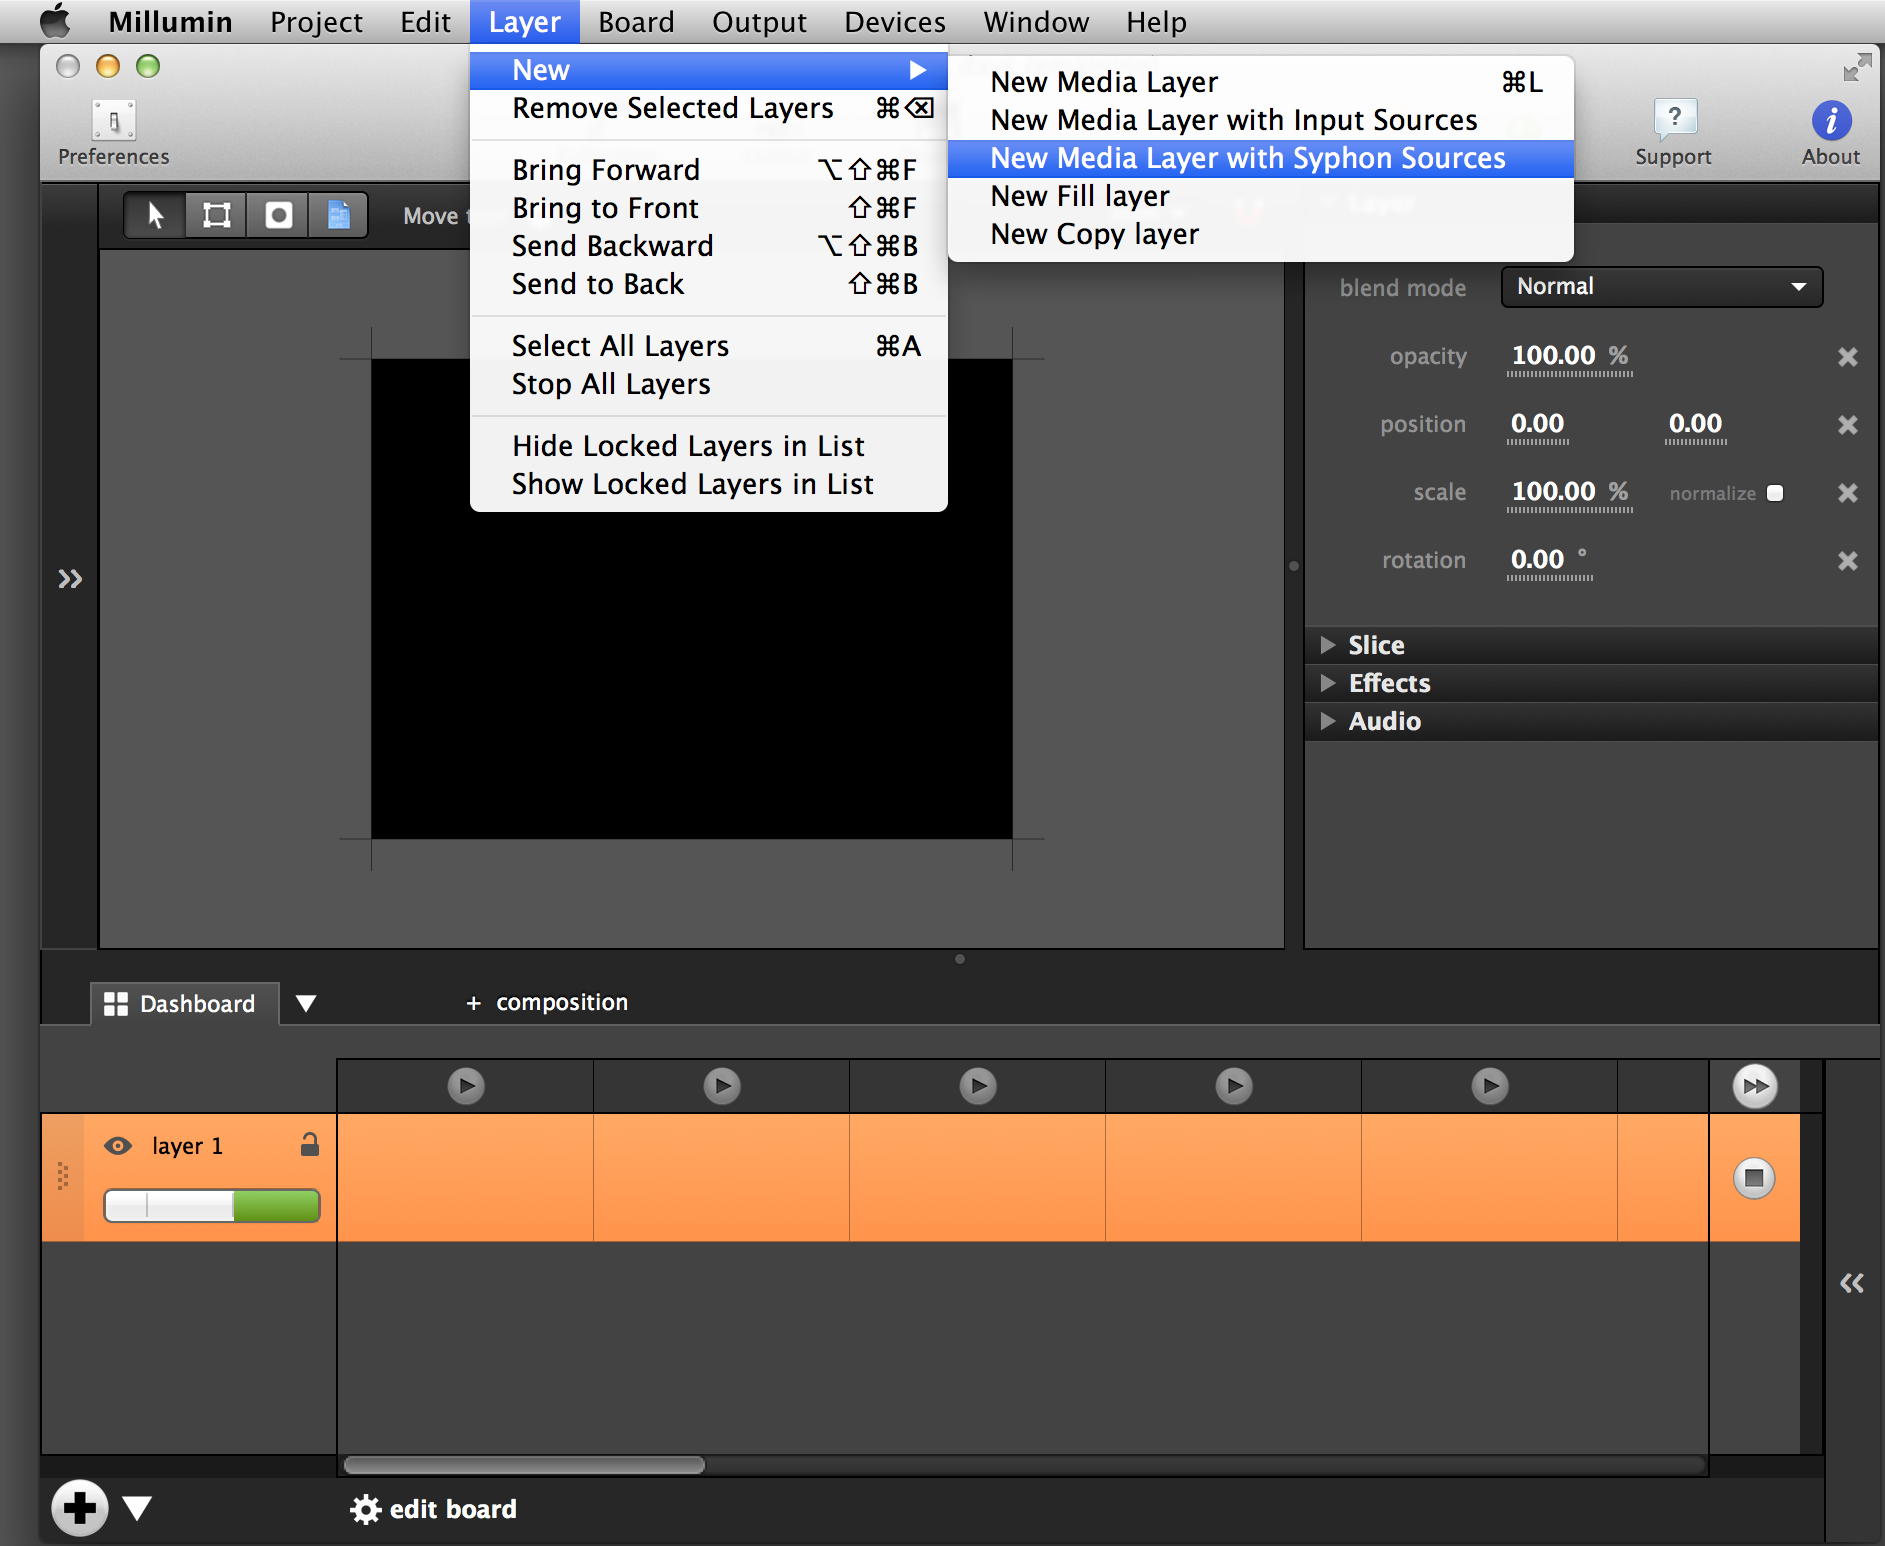Image resolution: width=1885 pixels, height=1546 pixels.
Task: Open the Output menu
Action: coord(759,21)
